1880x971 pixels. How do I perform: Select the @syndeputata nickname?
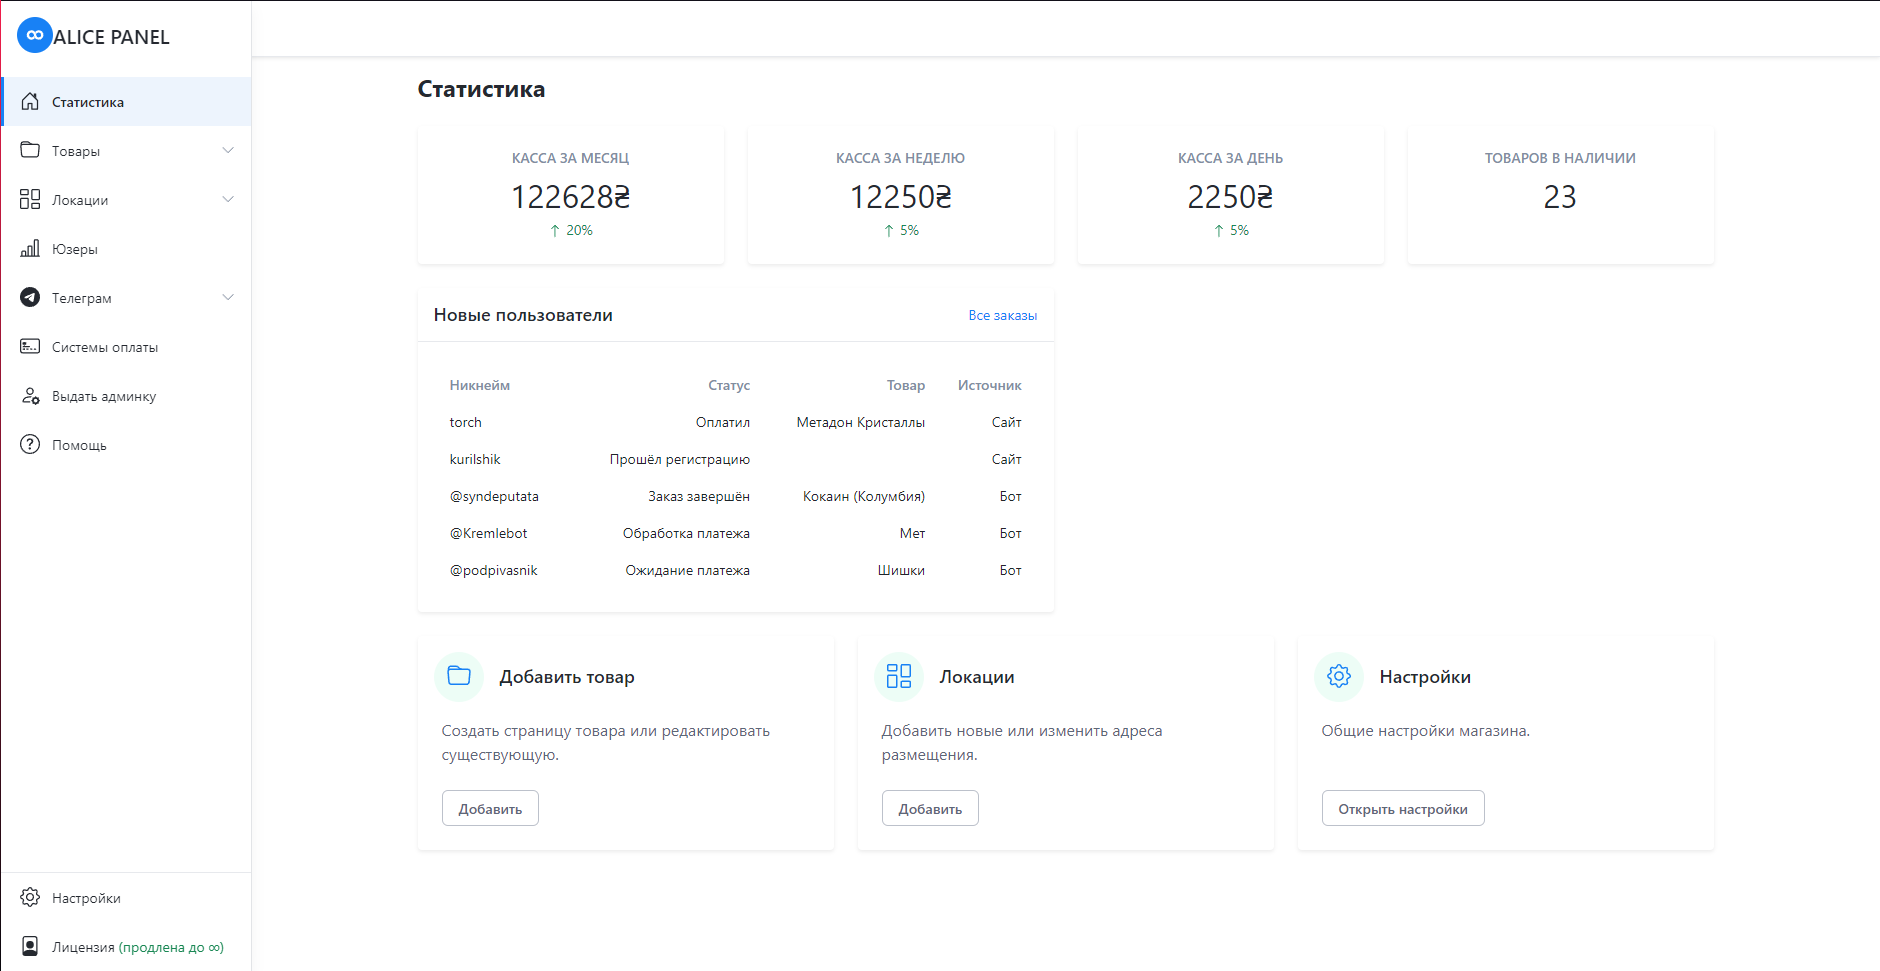point(494,496)
